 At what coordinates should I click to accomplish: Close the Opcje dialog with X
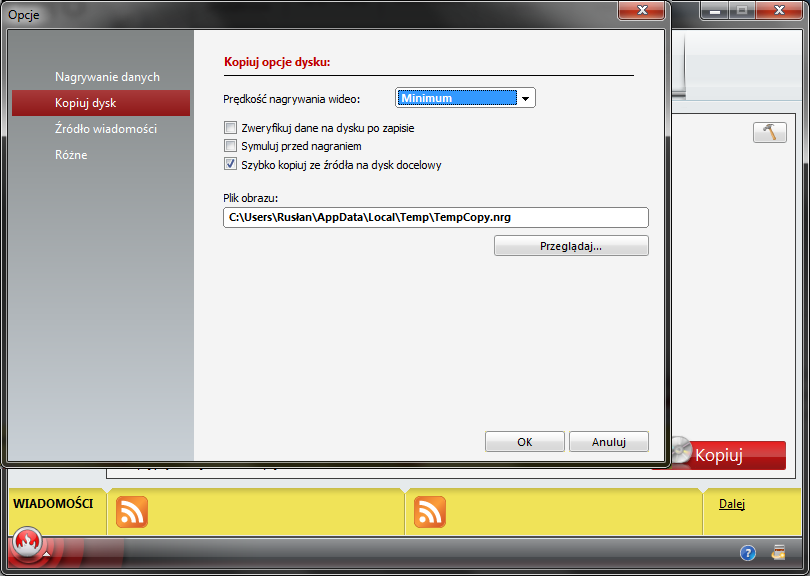click(x=643, y=11)
